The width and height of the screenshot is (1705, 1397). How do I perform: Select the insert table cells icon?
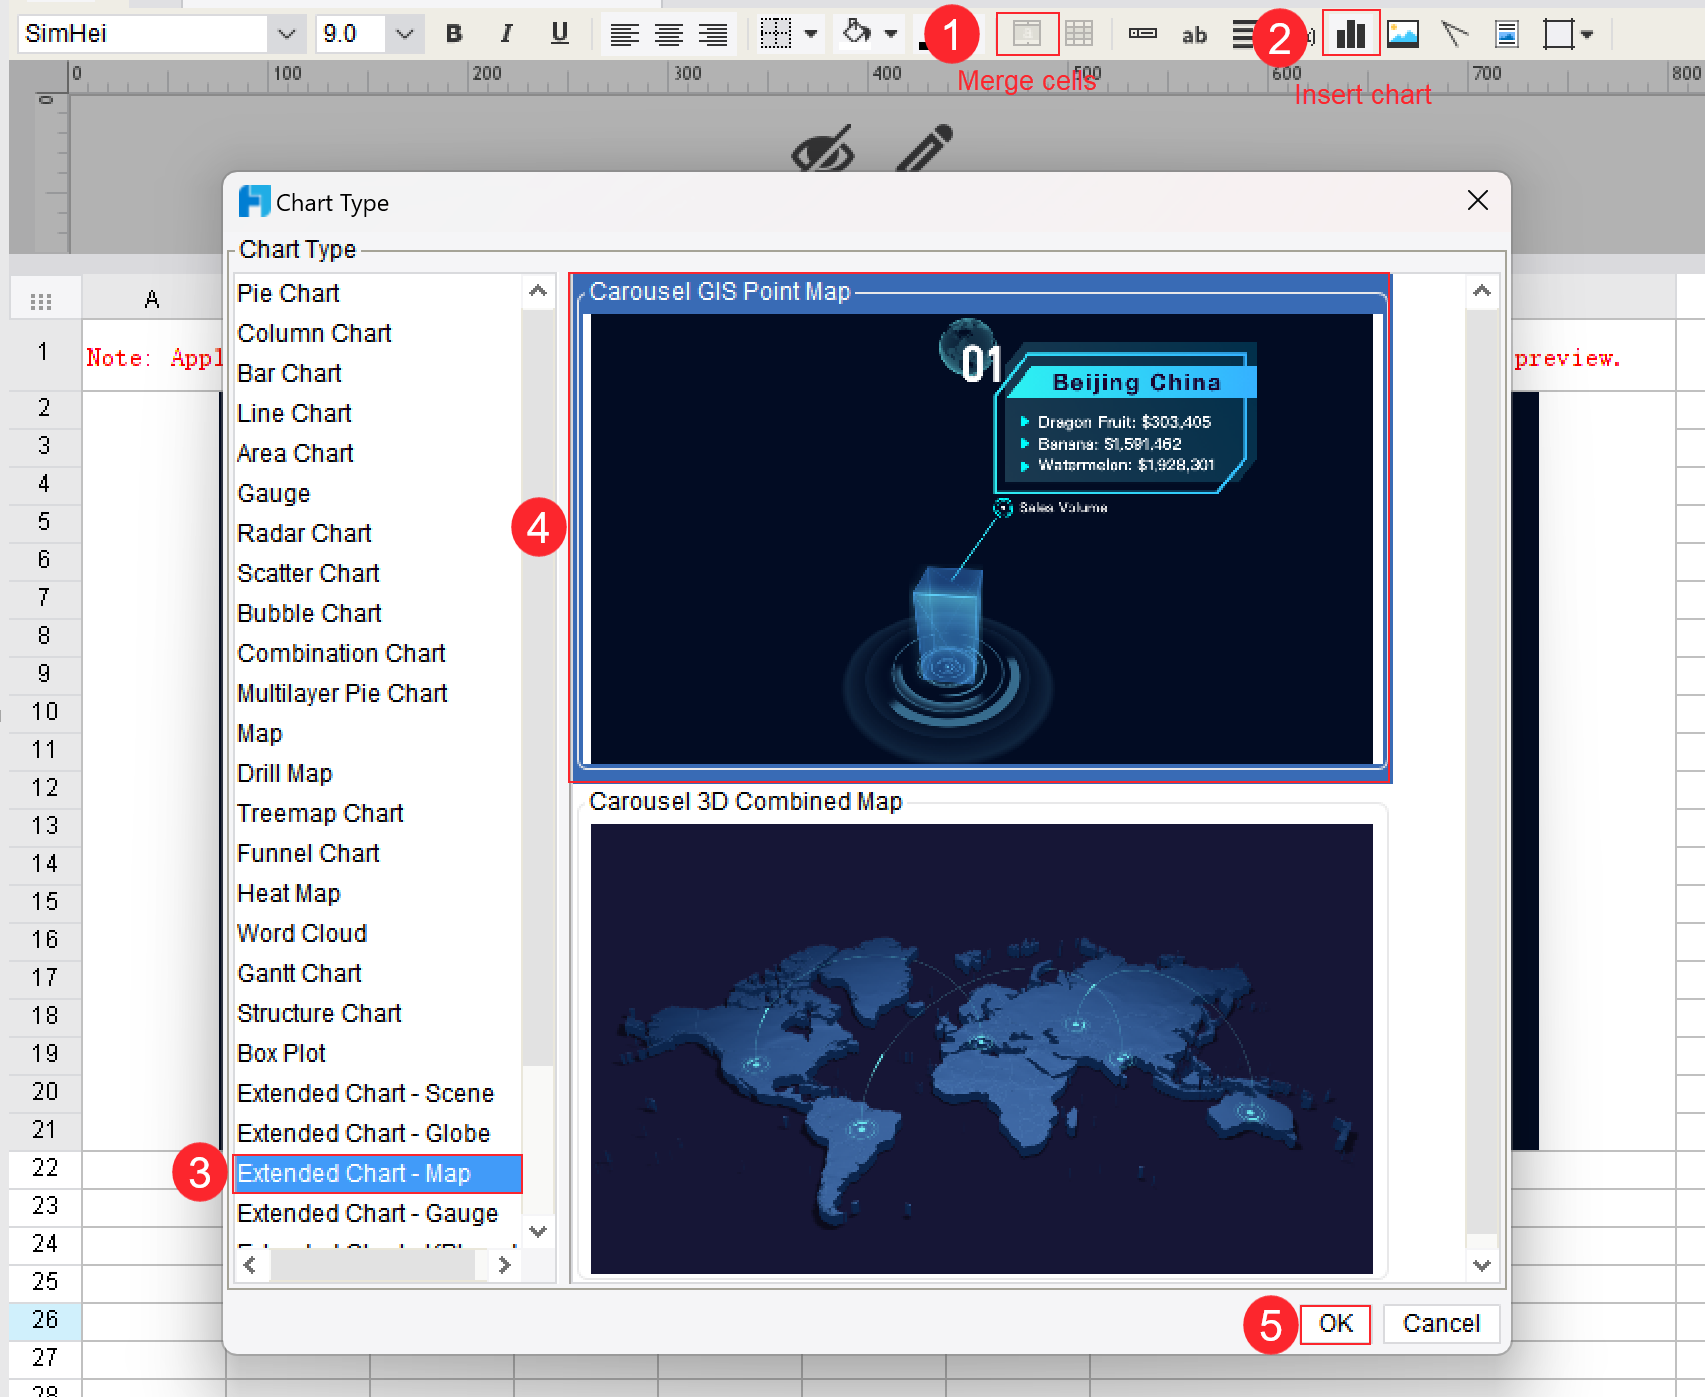1079,33
